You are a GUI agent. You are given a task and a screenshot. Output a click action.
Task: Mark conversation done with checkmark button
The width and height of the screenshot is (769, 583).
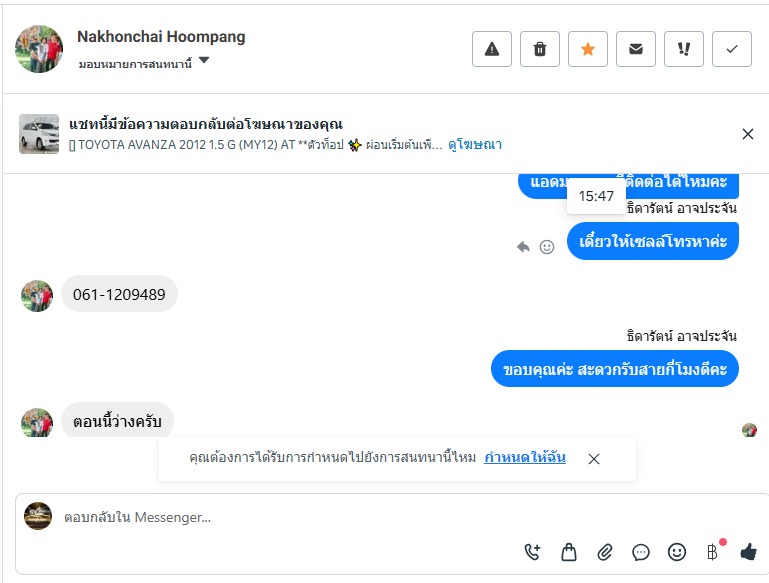tap(732, 49)
